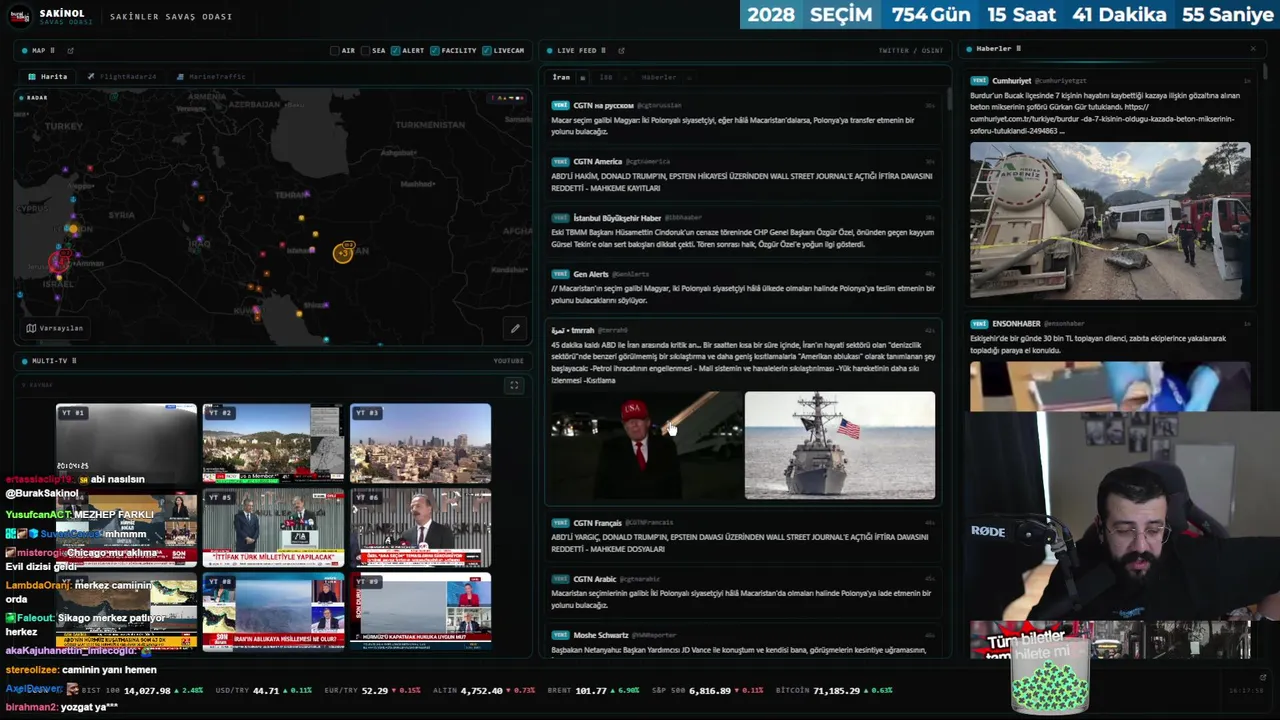Screen dimensions: 1280x720
Task: Open the warship image in tmrrah post
Action: [x=840, y=445]
